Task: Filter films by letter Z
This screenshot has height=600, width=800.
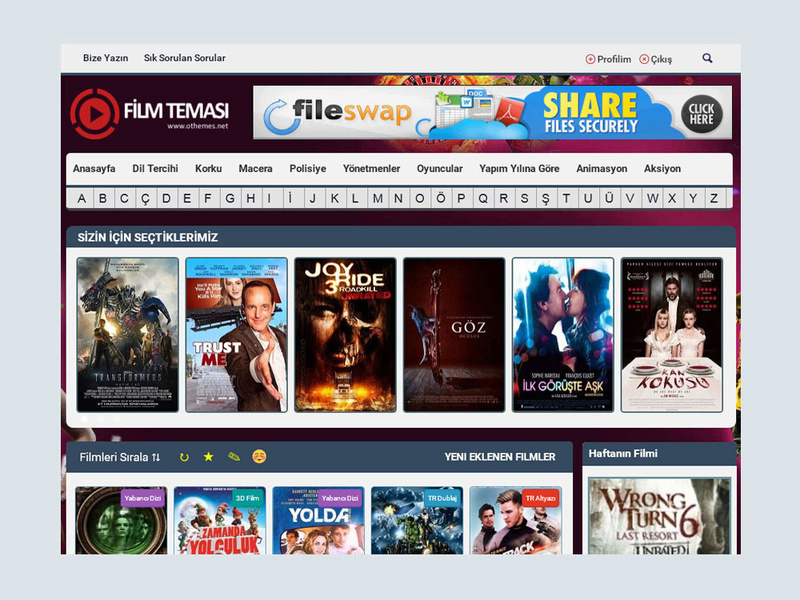Action: [714, 198]
